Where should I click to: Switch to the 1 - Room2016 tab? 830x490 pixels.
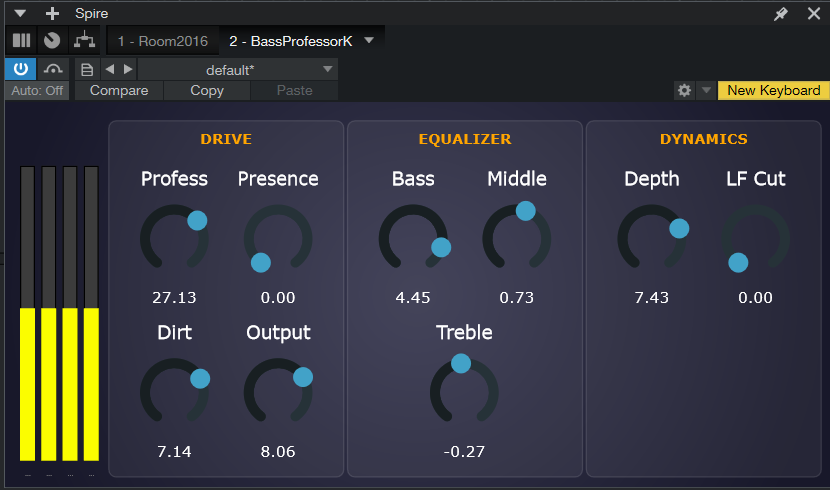163,41
